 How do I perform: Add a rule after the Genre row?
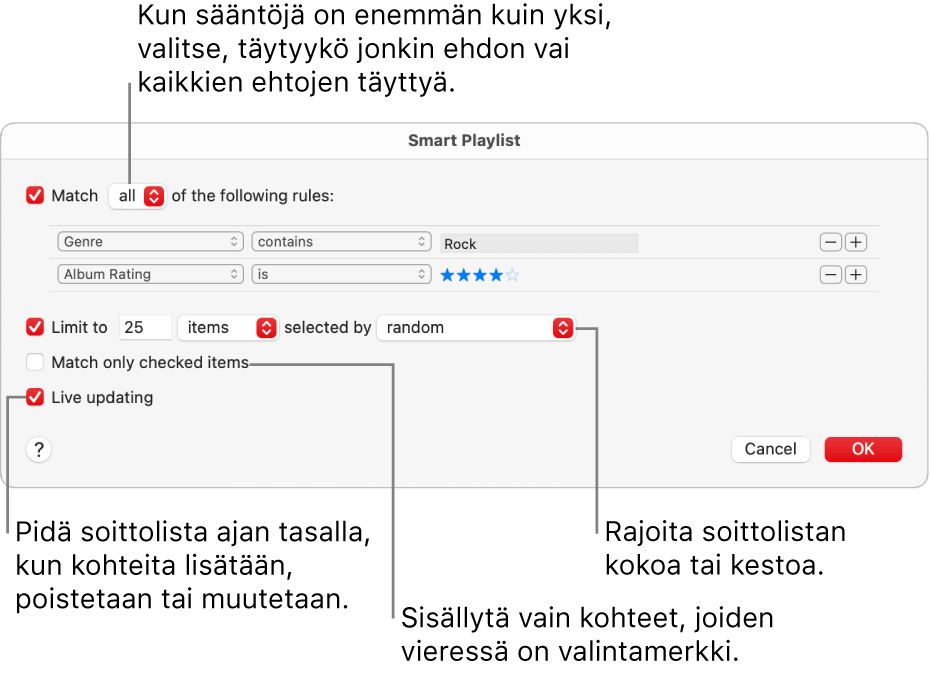point(856,242)
